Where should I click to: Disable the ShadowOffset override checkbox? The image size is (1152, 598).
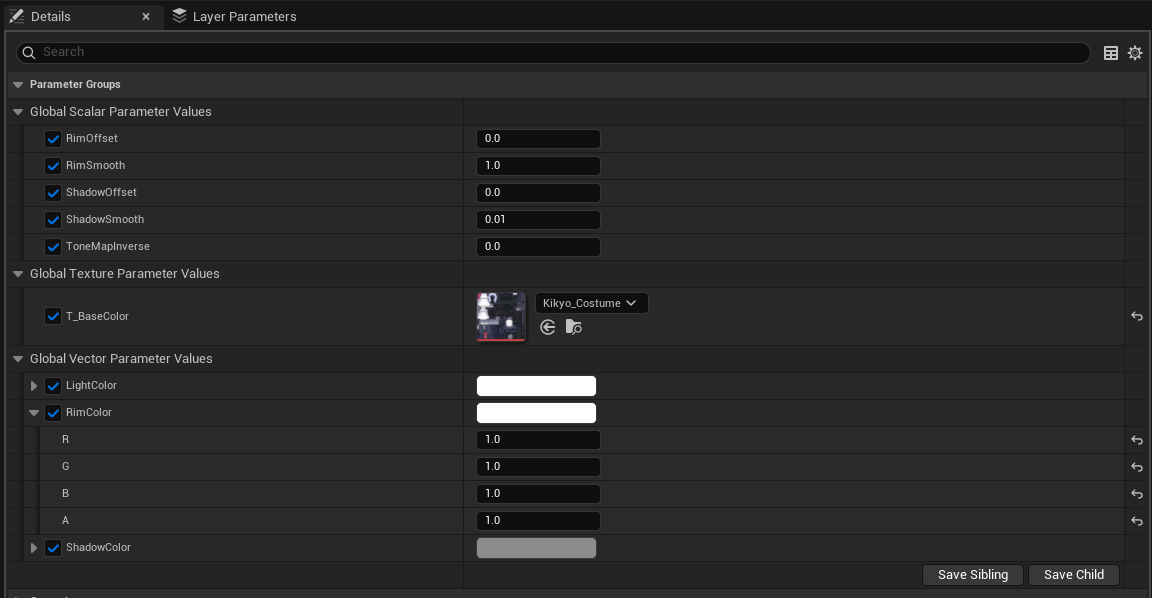53,193
